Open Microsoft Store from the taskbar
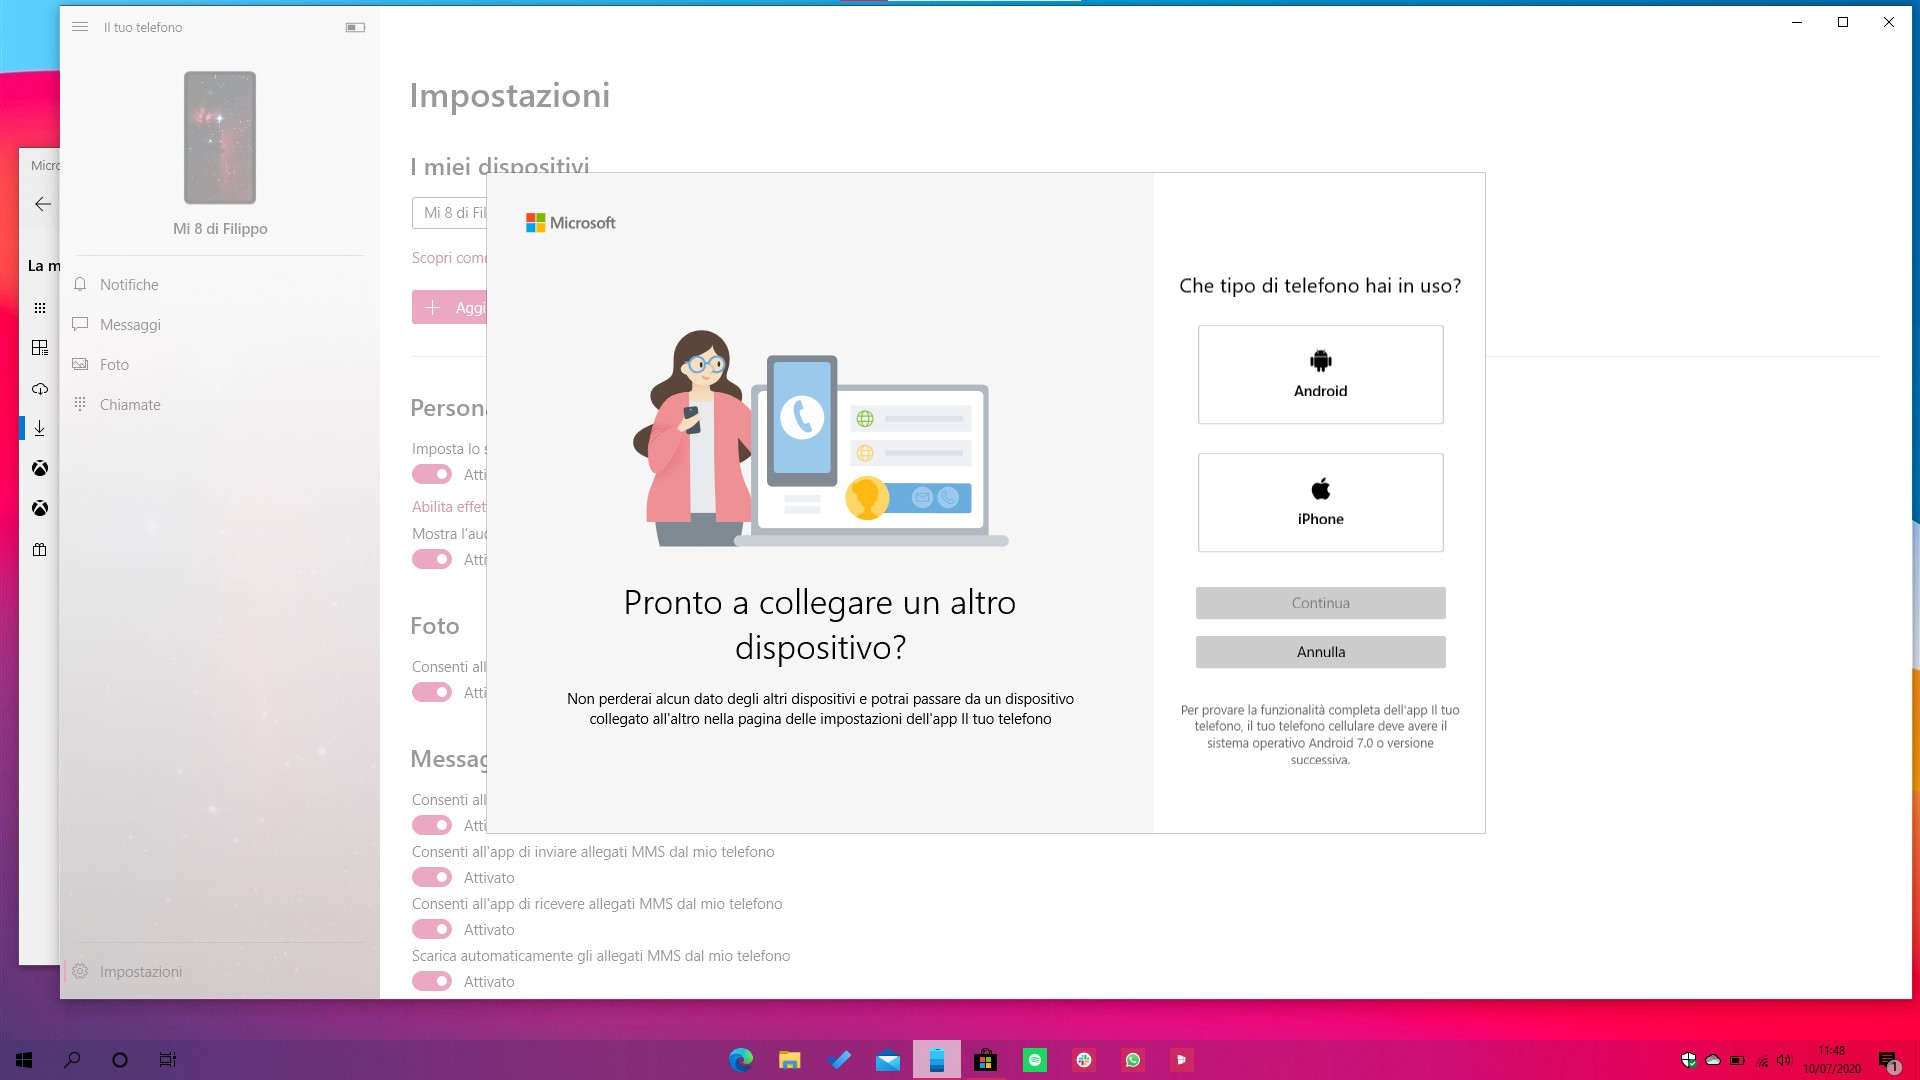Image resolution: width=1920 pixels, height=1080 pixels. 986,1060
